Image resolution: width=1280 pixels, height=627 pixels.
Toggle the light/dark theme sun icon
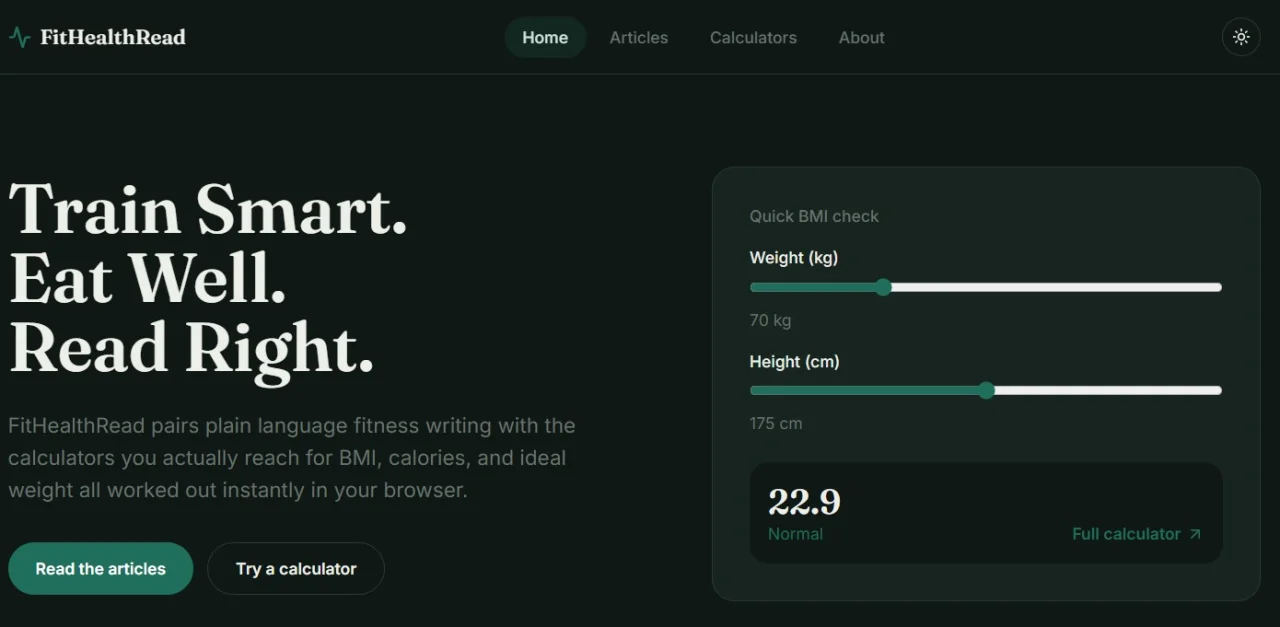click(x=1241, y=37)
